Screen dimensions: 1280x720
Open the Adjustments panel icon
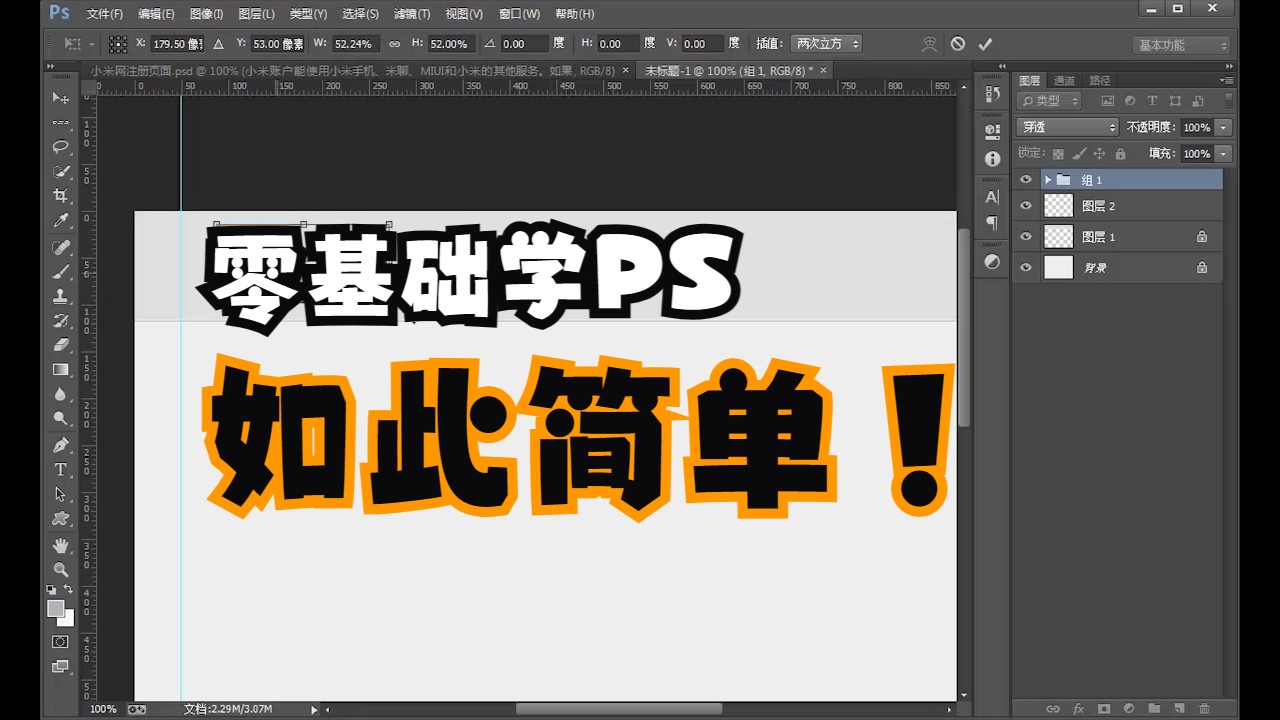coord(992,262)
